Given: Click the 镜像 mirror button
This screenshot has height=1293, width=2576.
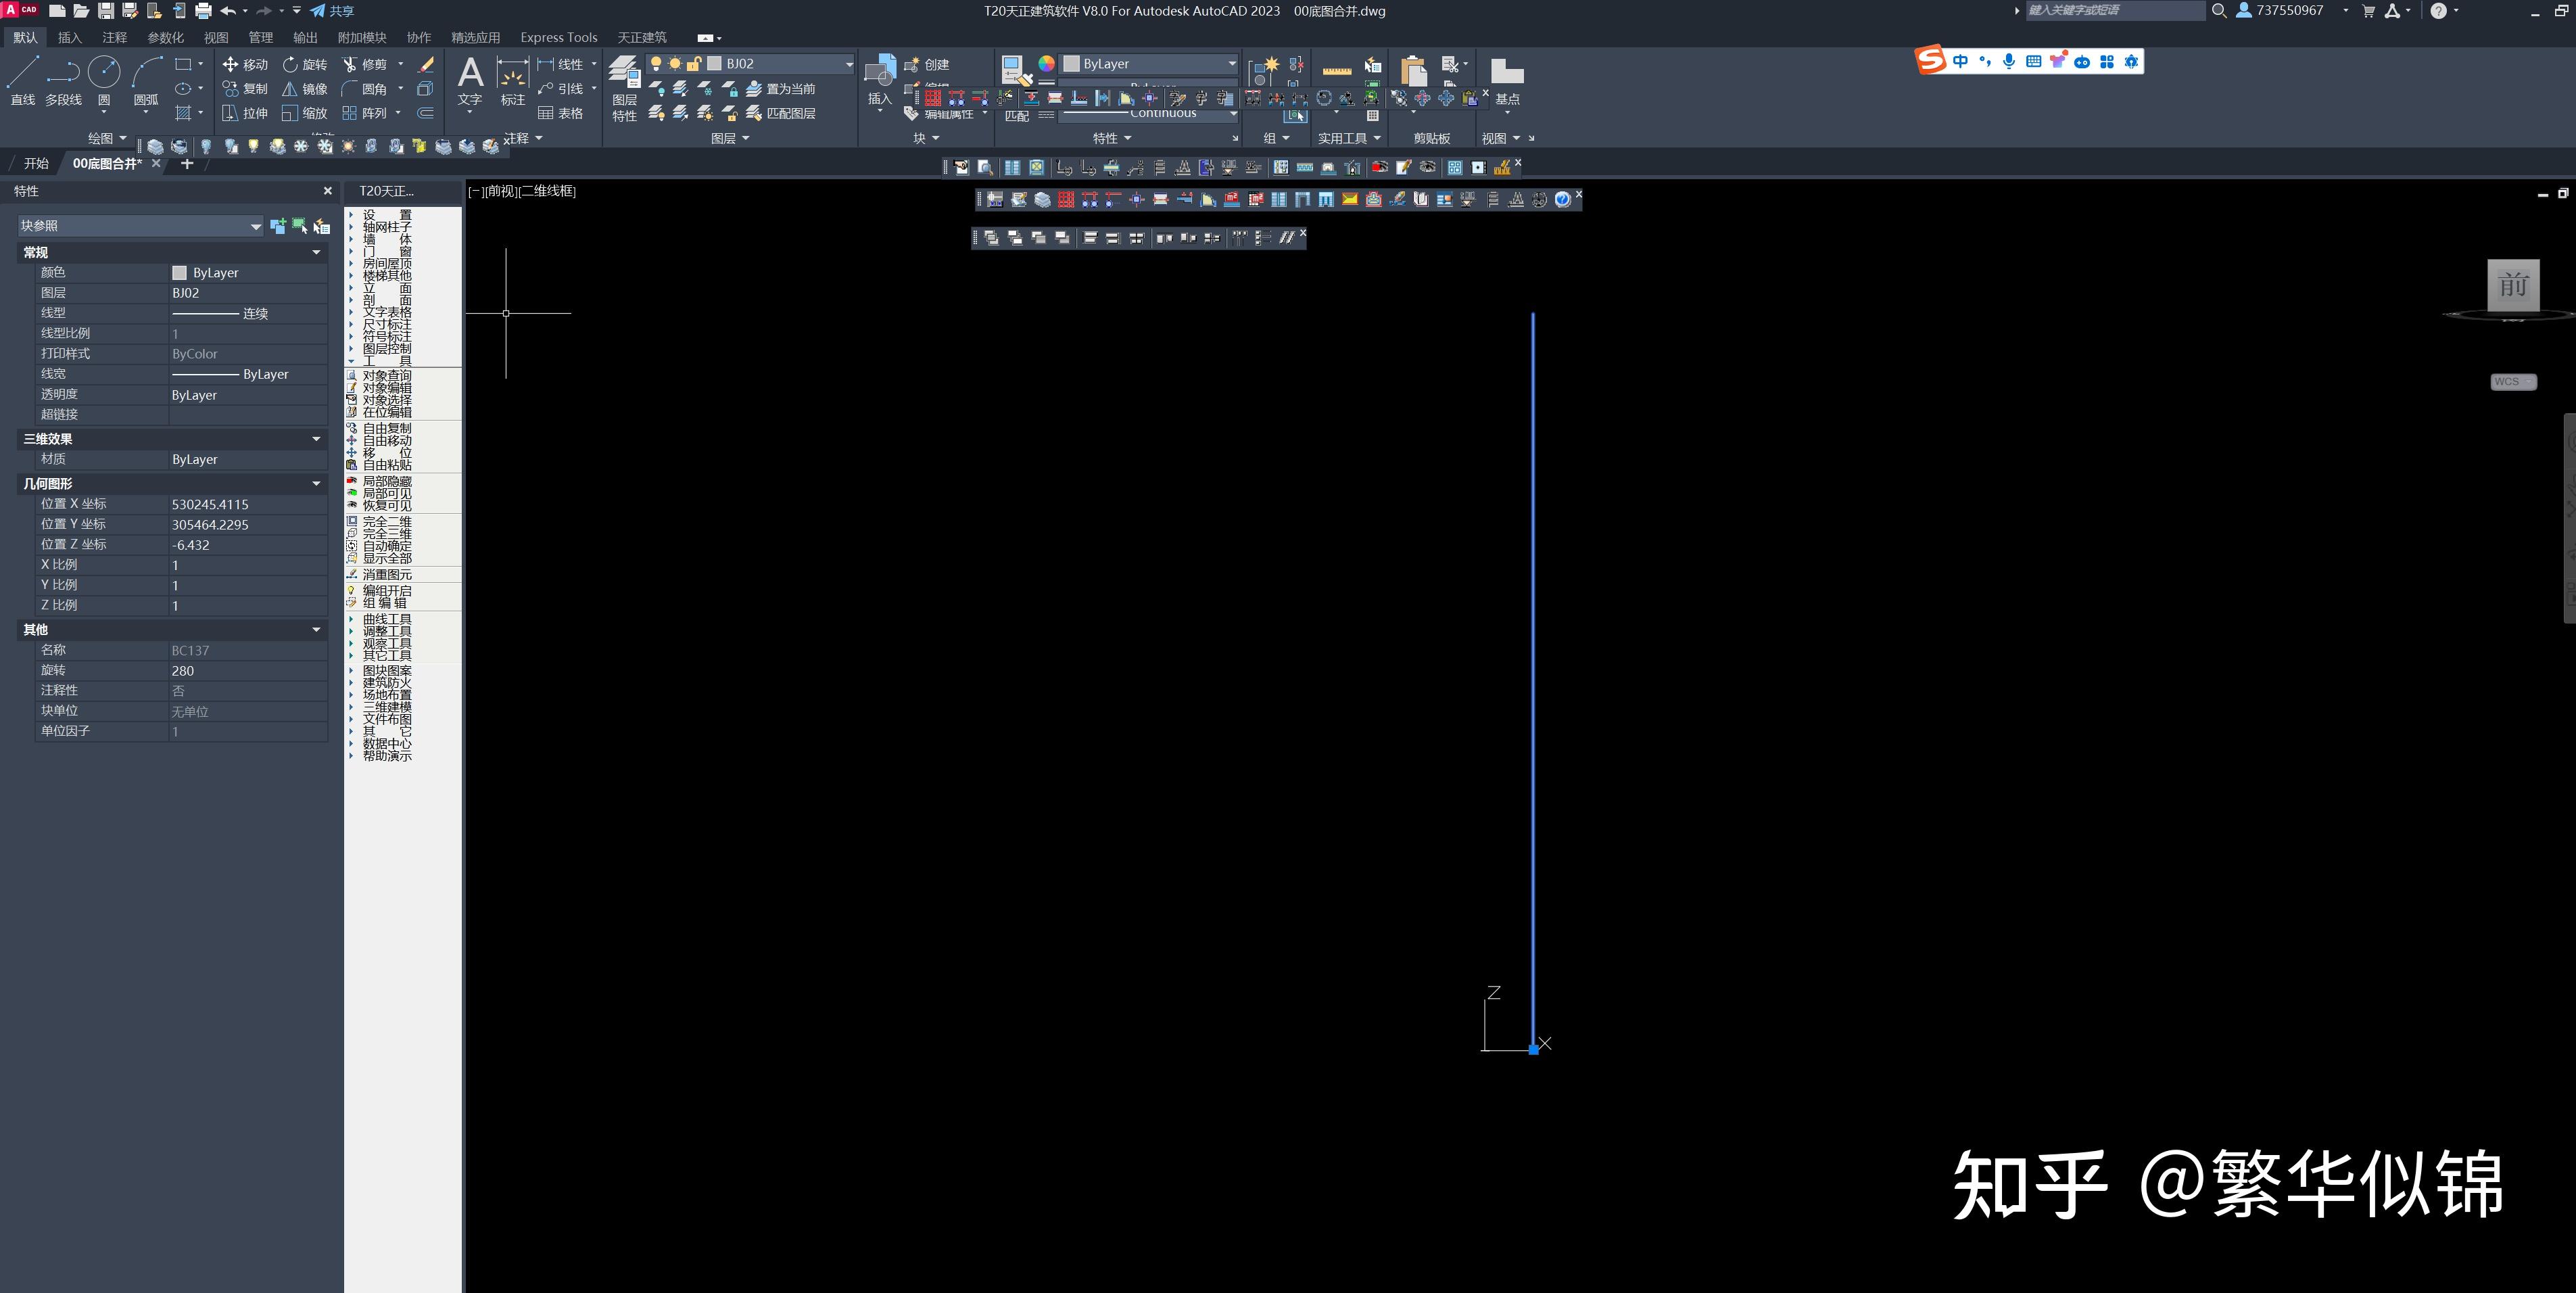Looking at the screenshot, I should click(x=304, y=89).
